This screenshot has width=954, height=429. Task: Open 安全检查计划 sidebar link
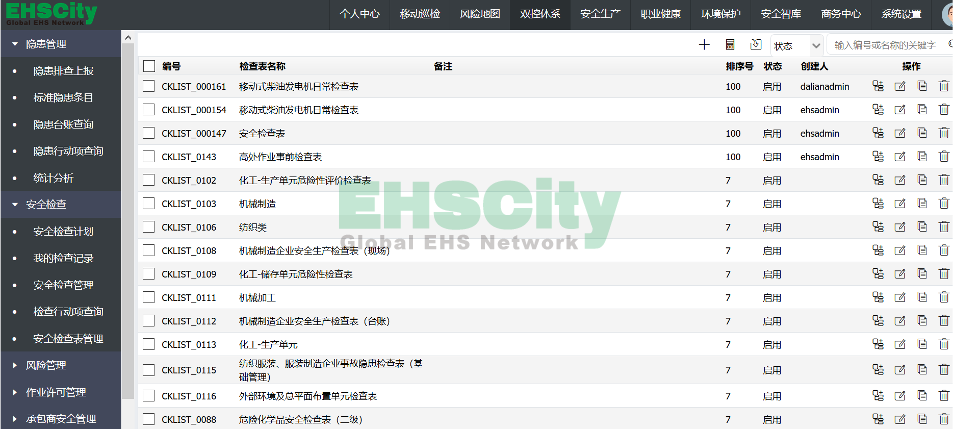point(63,231)
